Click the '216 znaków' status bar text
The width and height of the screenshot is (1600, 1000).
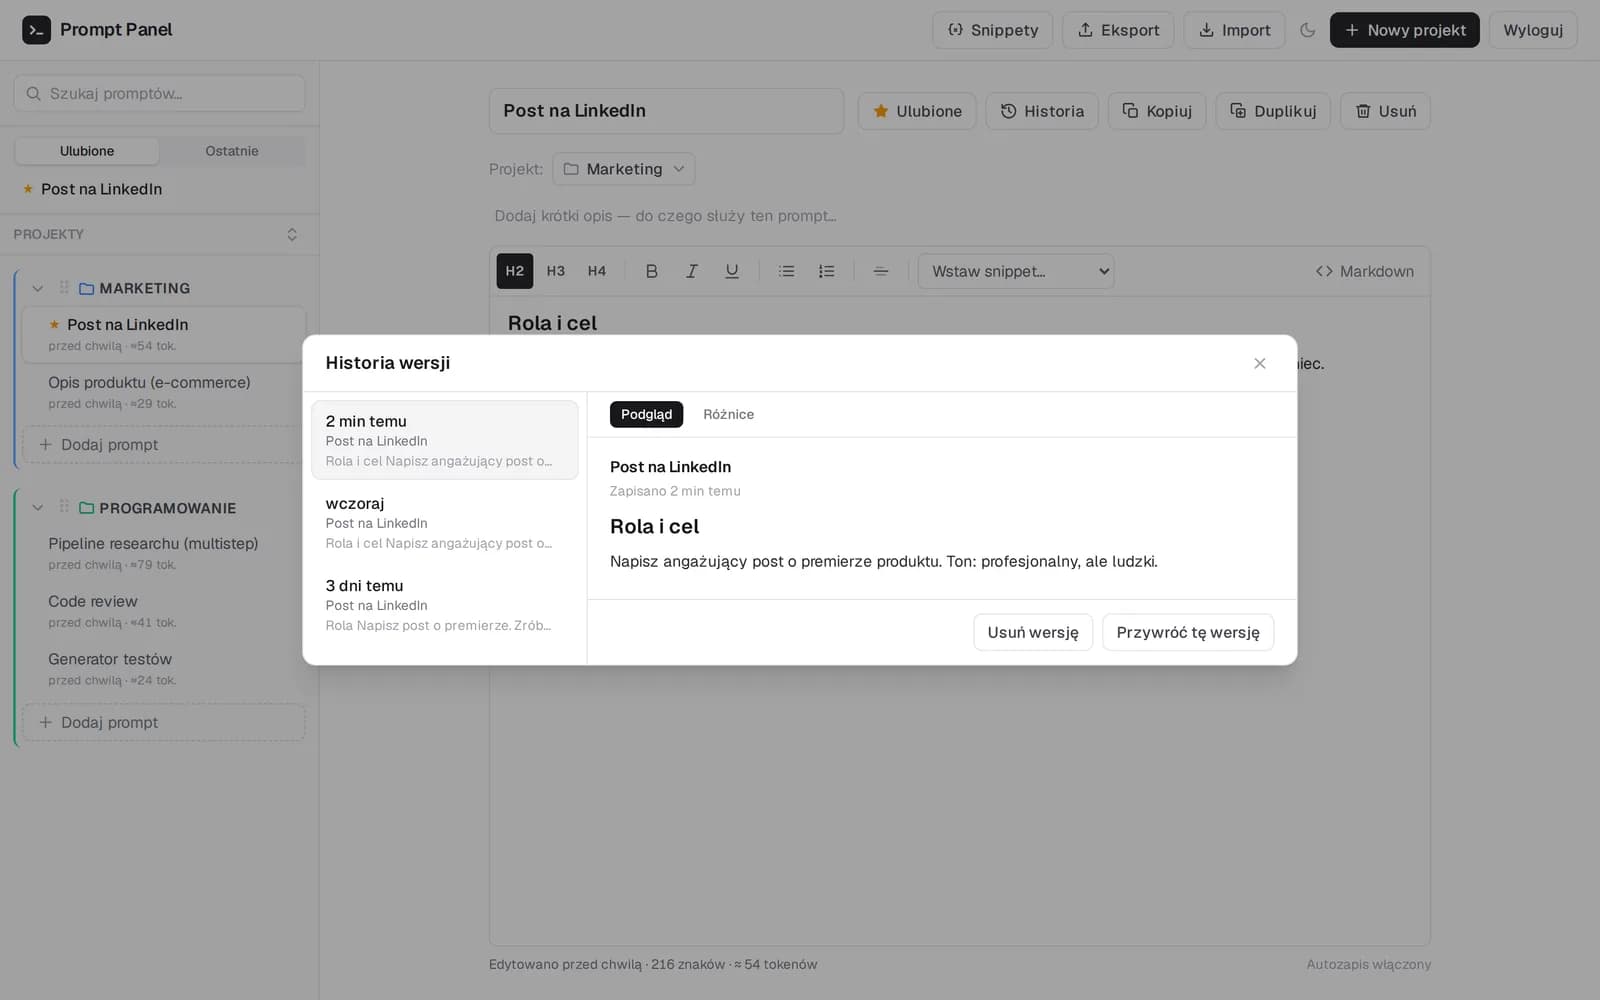(688, 964)
